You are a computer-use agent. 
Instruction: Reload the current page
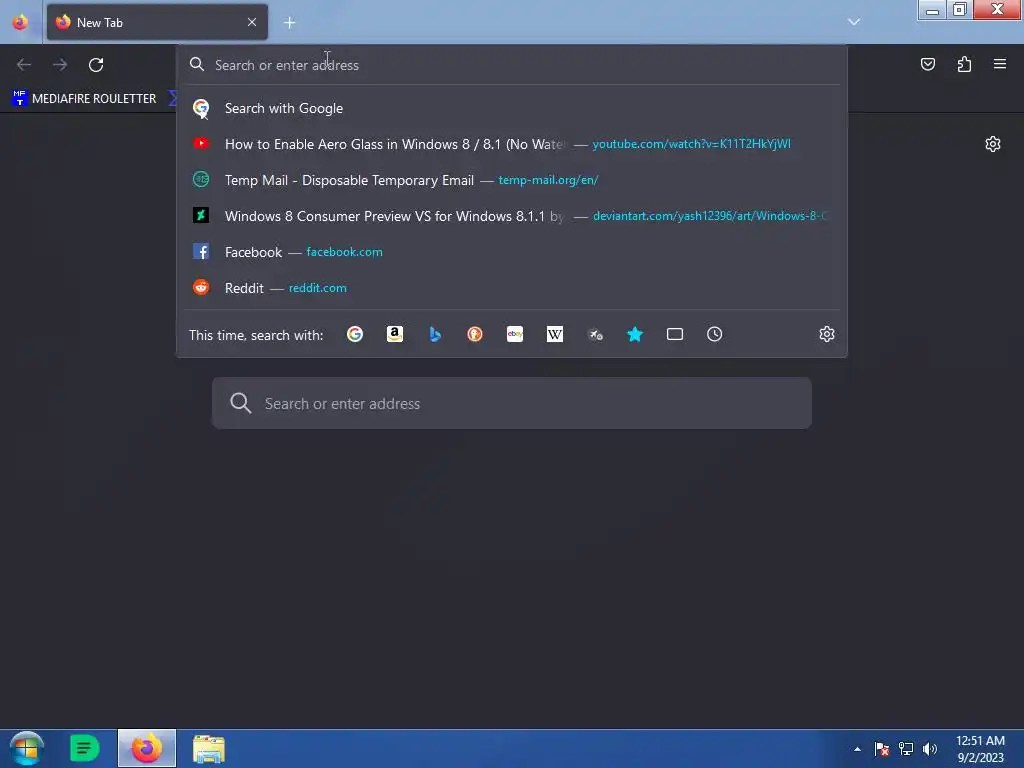(x=96, y=65)
